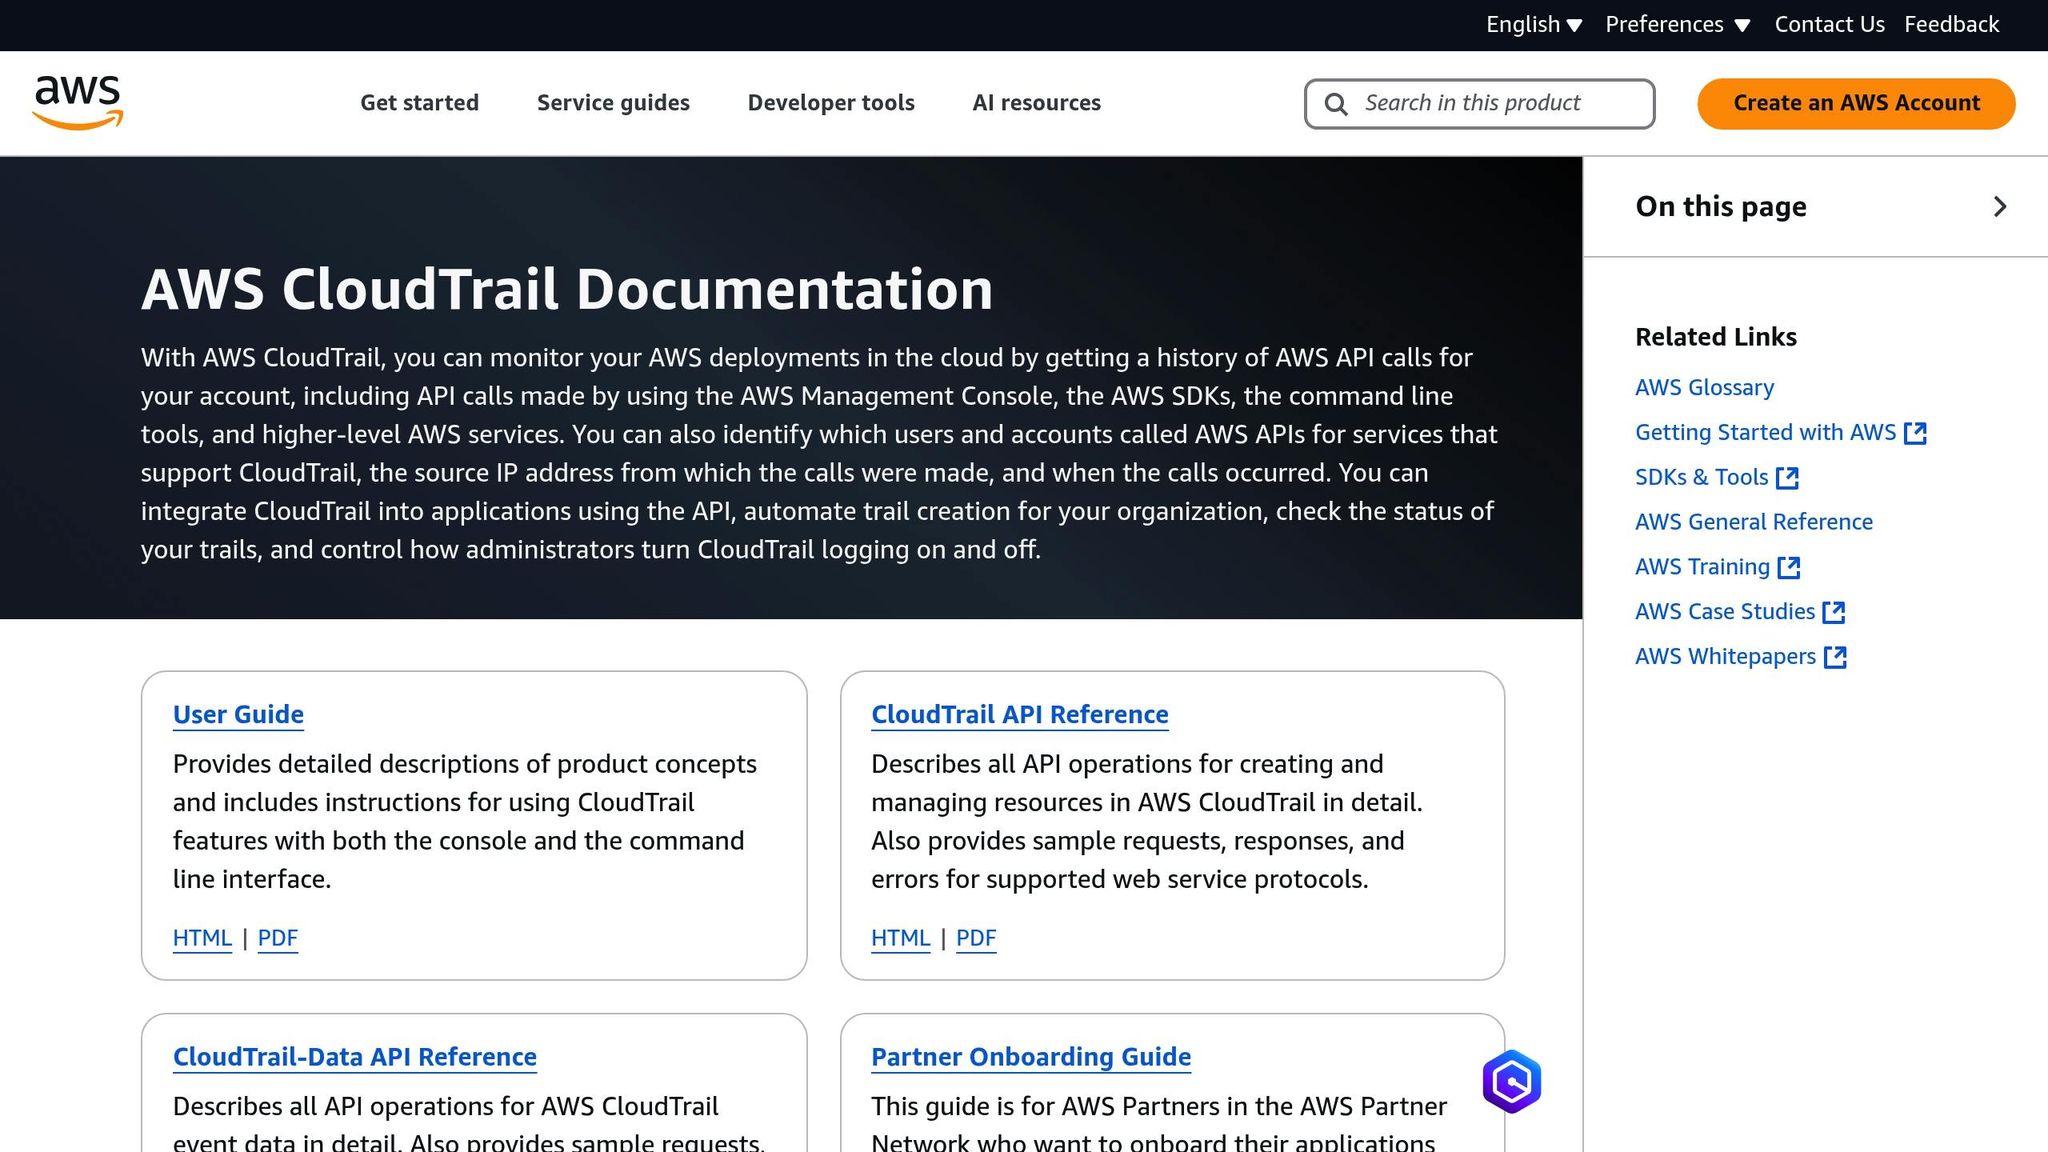This screenshot has height=1152, width=2048.
Task: Open the User Guide link
Action: (238, 714)
